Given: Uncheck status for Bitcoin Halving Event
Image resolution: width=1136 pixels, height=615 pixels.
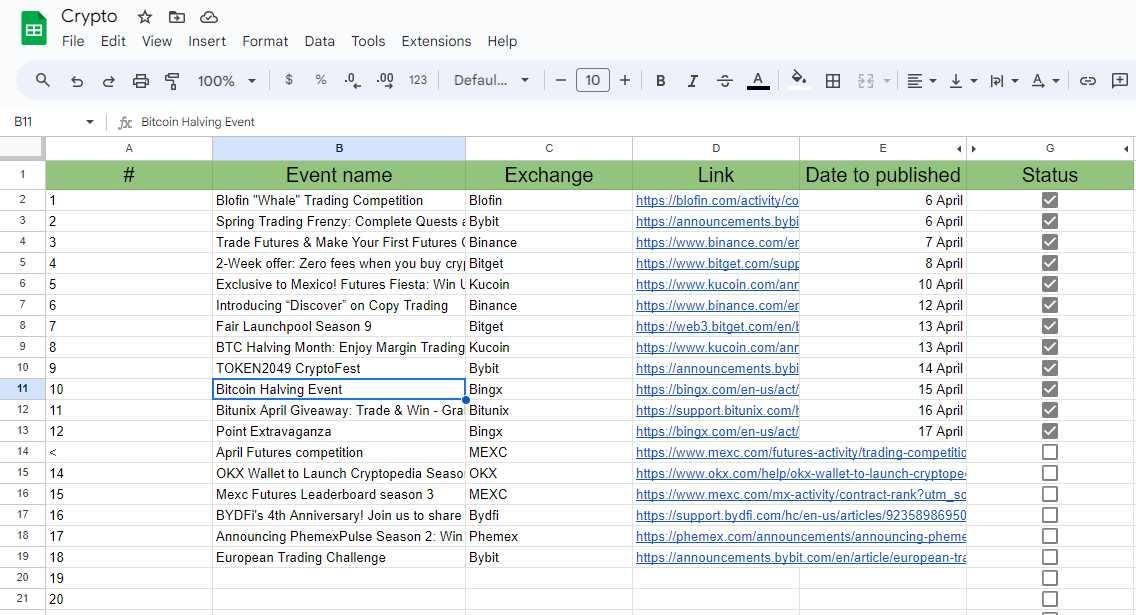Looking at the screenshot, I should pos(1050,389).
